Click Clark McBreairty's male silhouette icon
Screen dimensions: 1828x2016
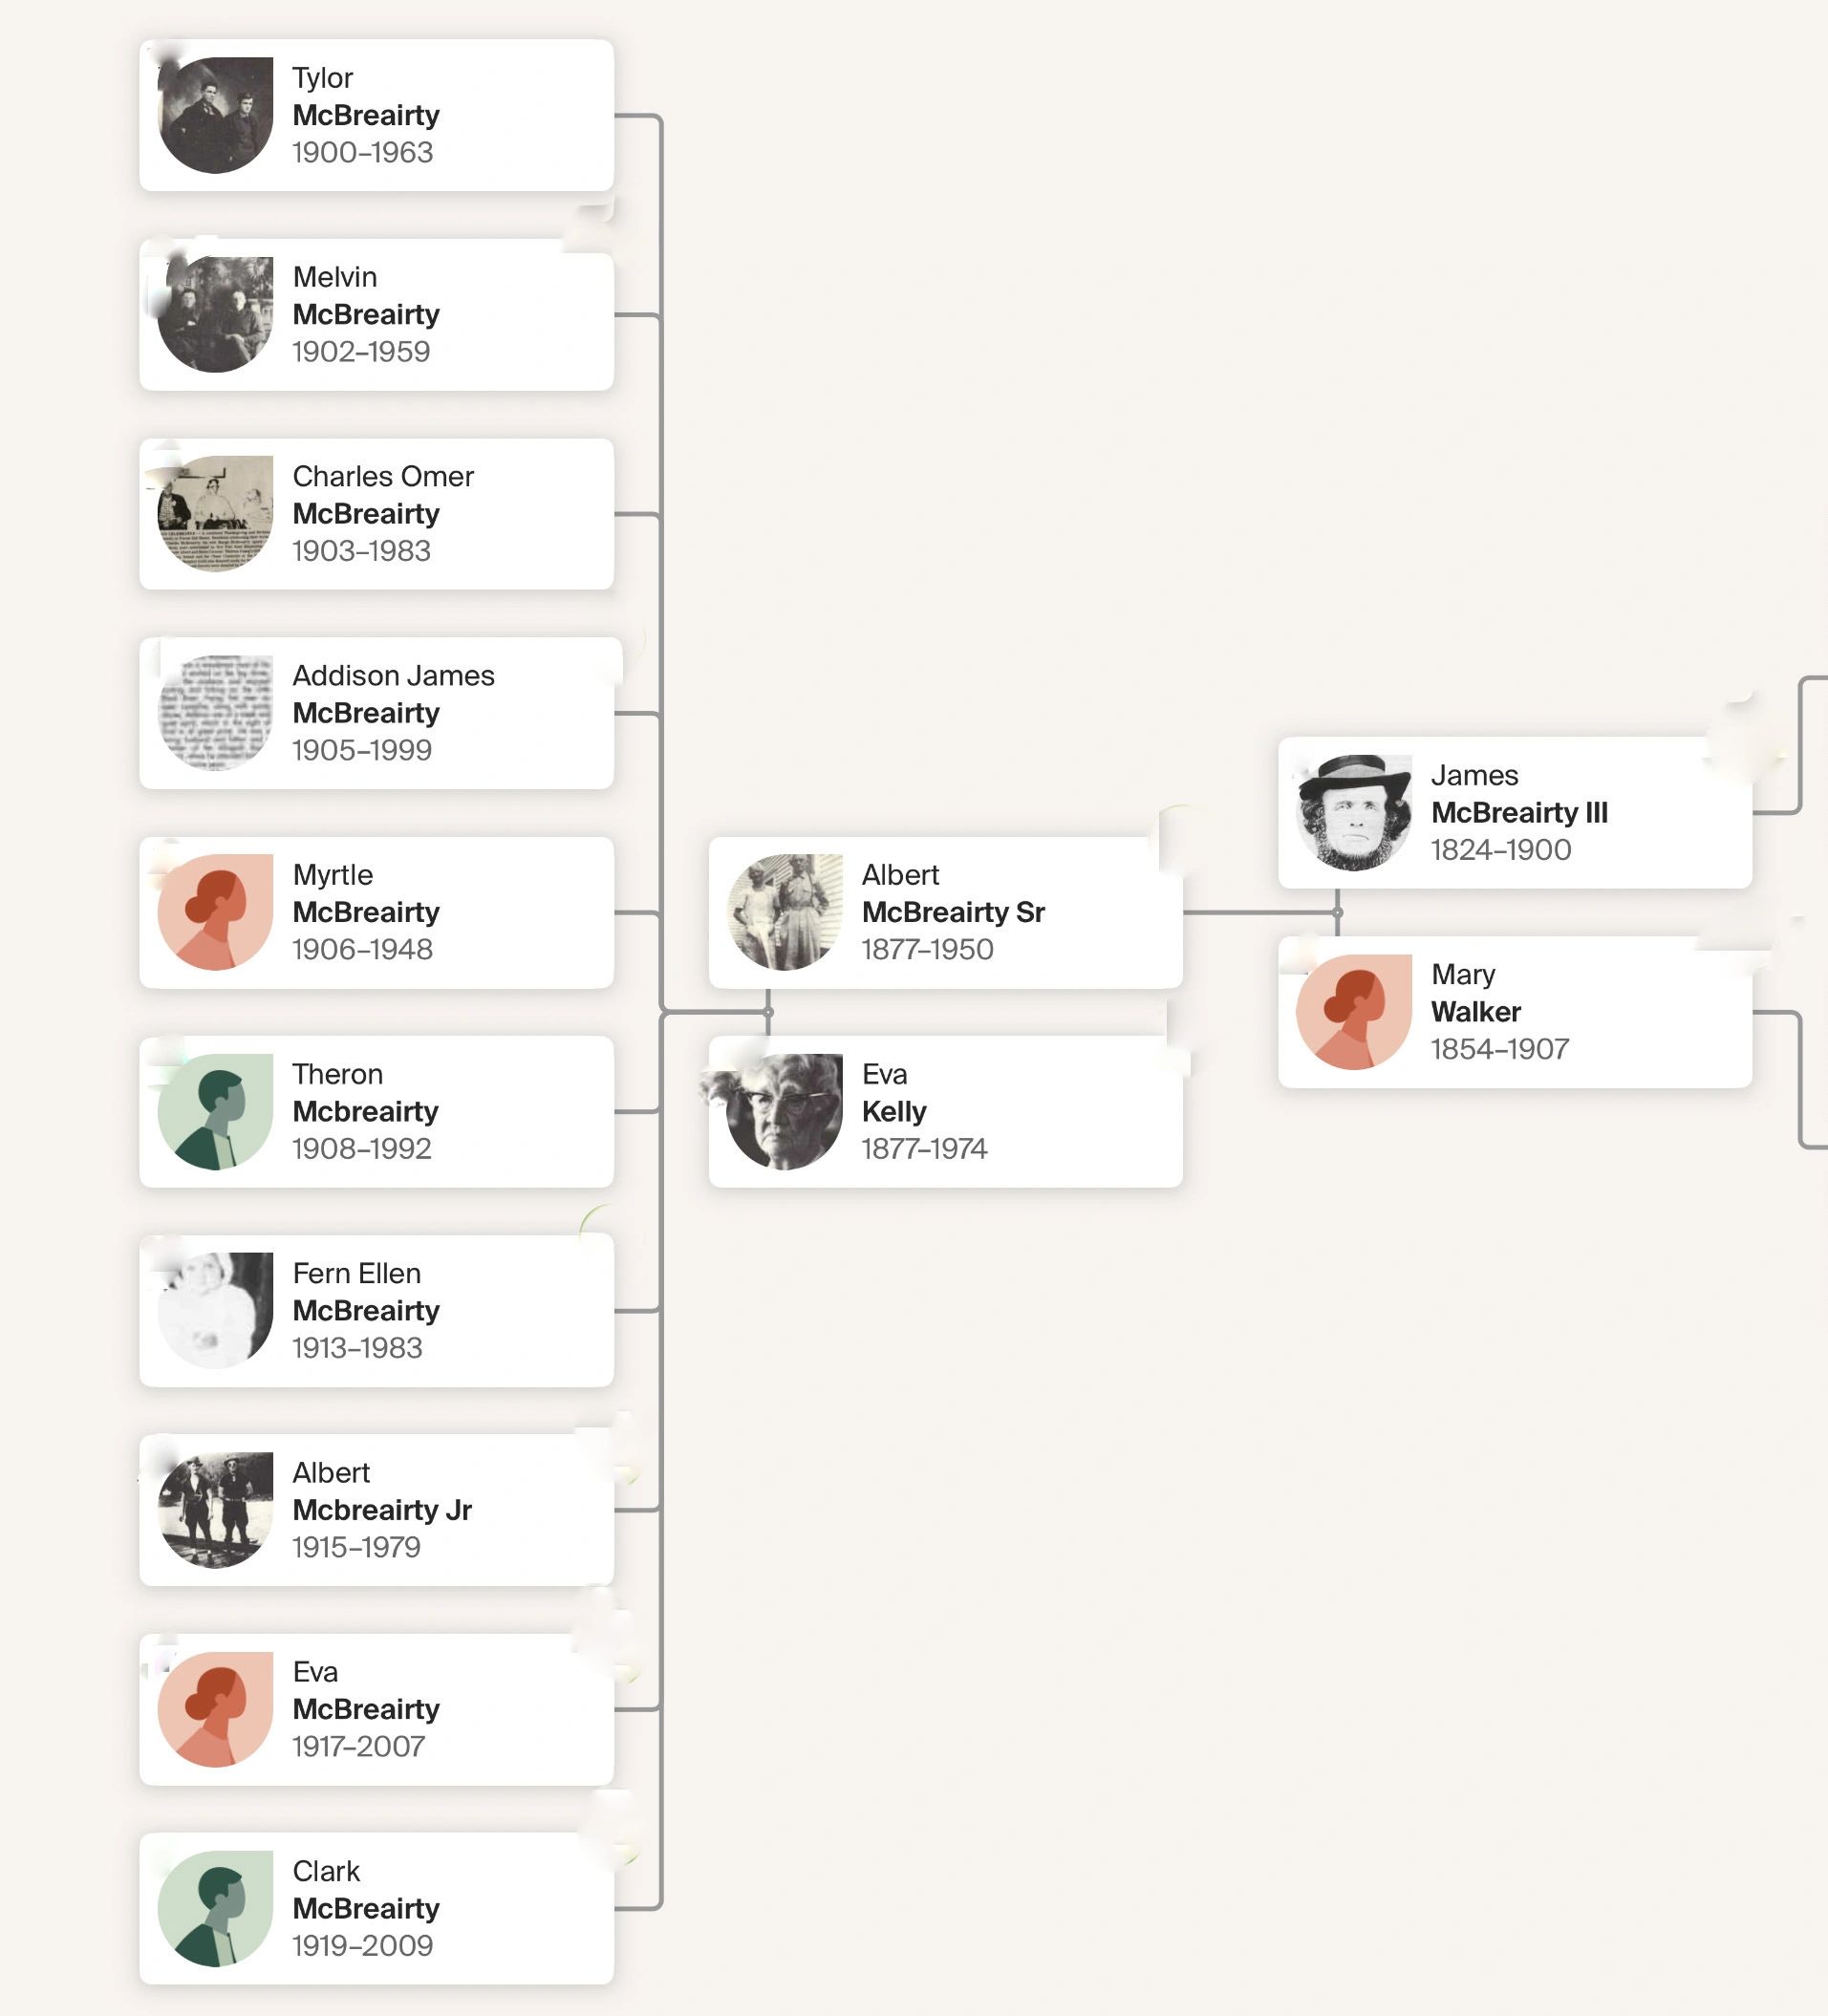pos(215,1908)
